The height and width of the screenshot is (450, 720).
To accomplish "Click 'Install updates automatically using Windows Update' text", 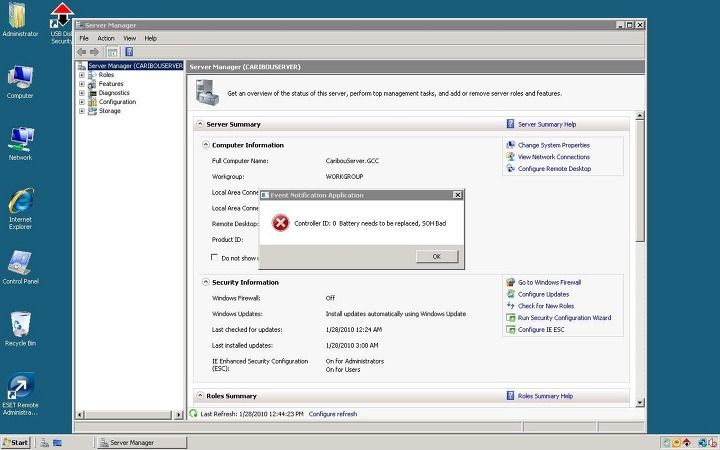I will click(x=396, y=314).
